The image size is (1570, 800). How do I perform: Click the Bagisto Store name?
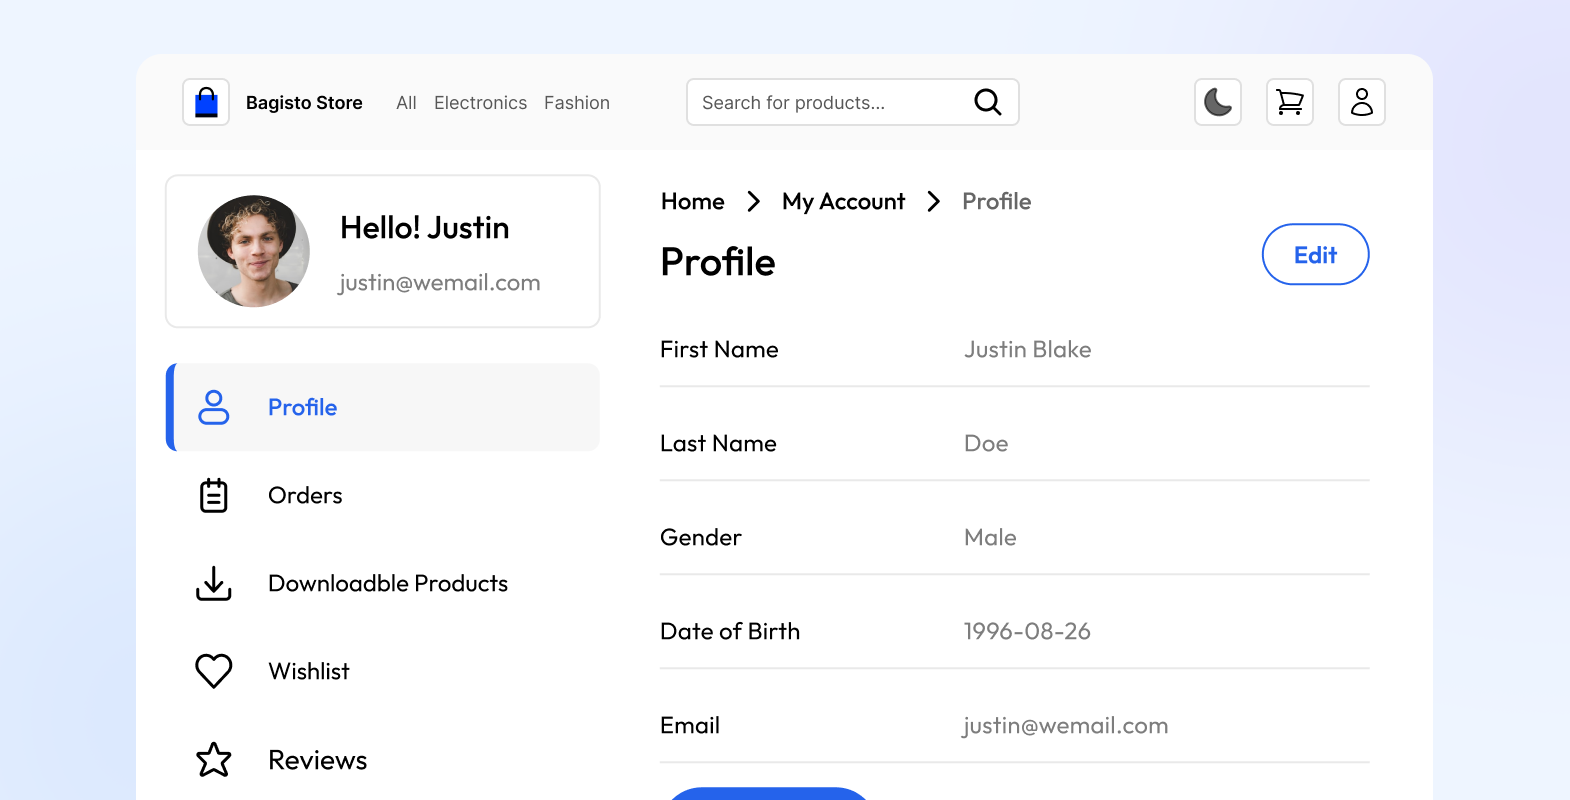tap(304, 103)
